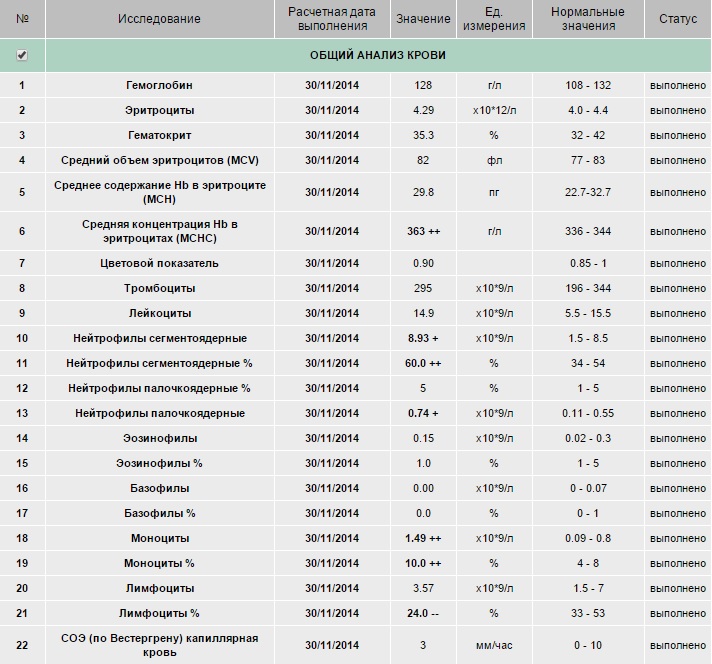
Task: Select the Цветовой показатель test name
Action: click(x=159, y=263)
